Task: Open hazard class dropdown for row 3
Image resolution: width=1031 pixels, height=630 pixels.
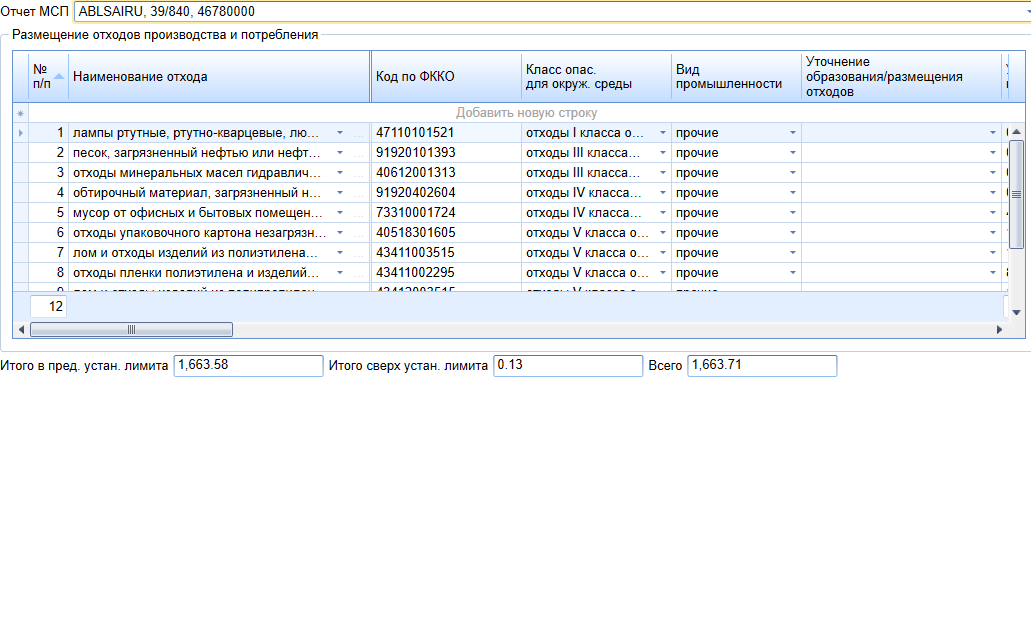Action: (x=661, y=173)
